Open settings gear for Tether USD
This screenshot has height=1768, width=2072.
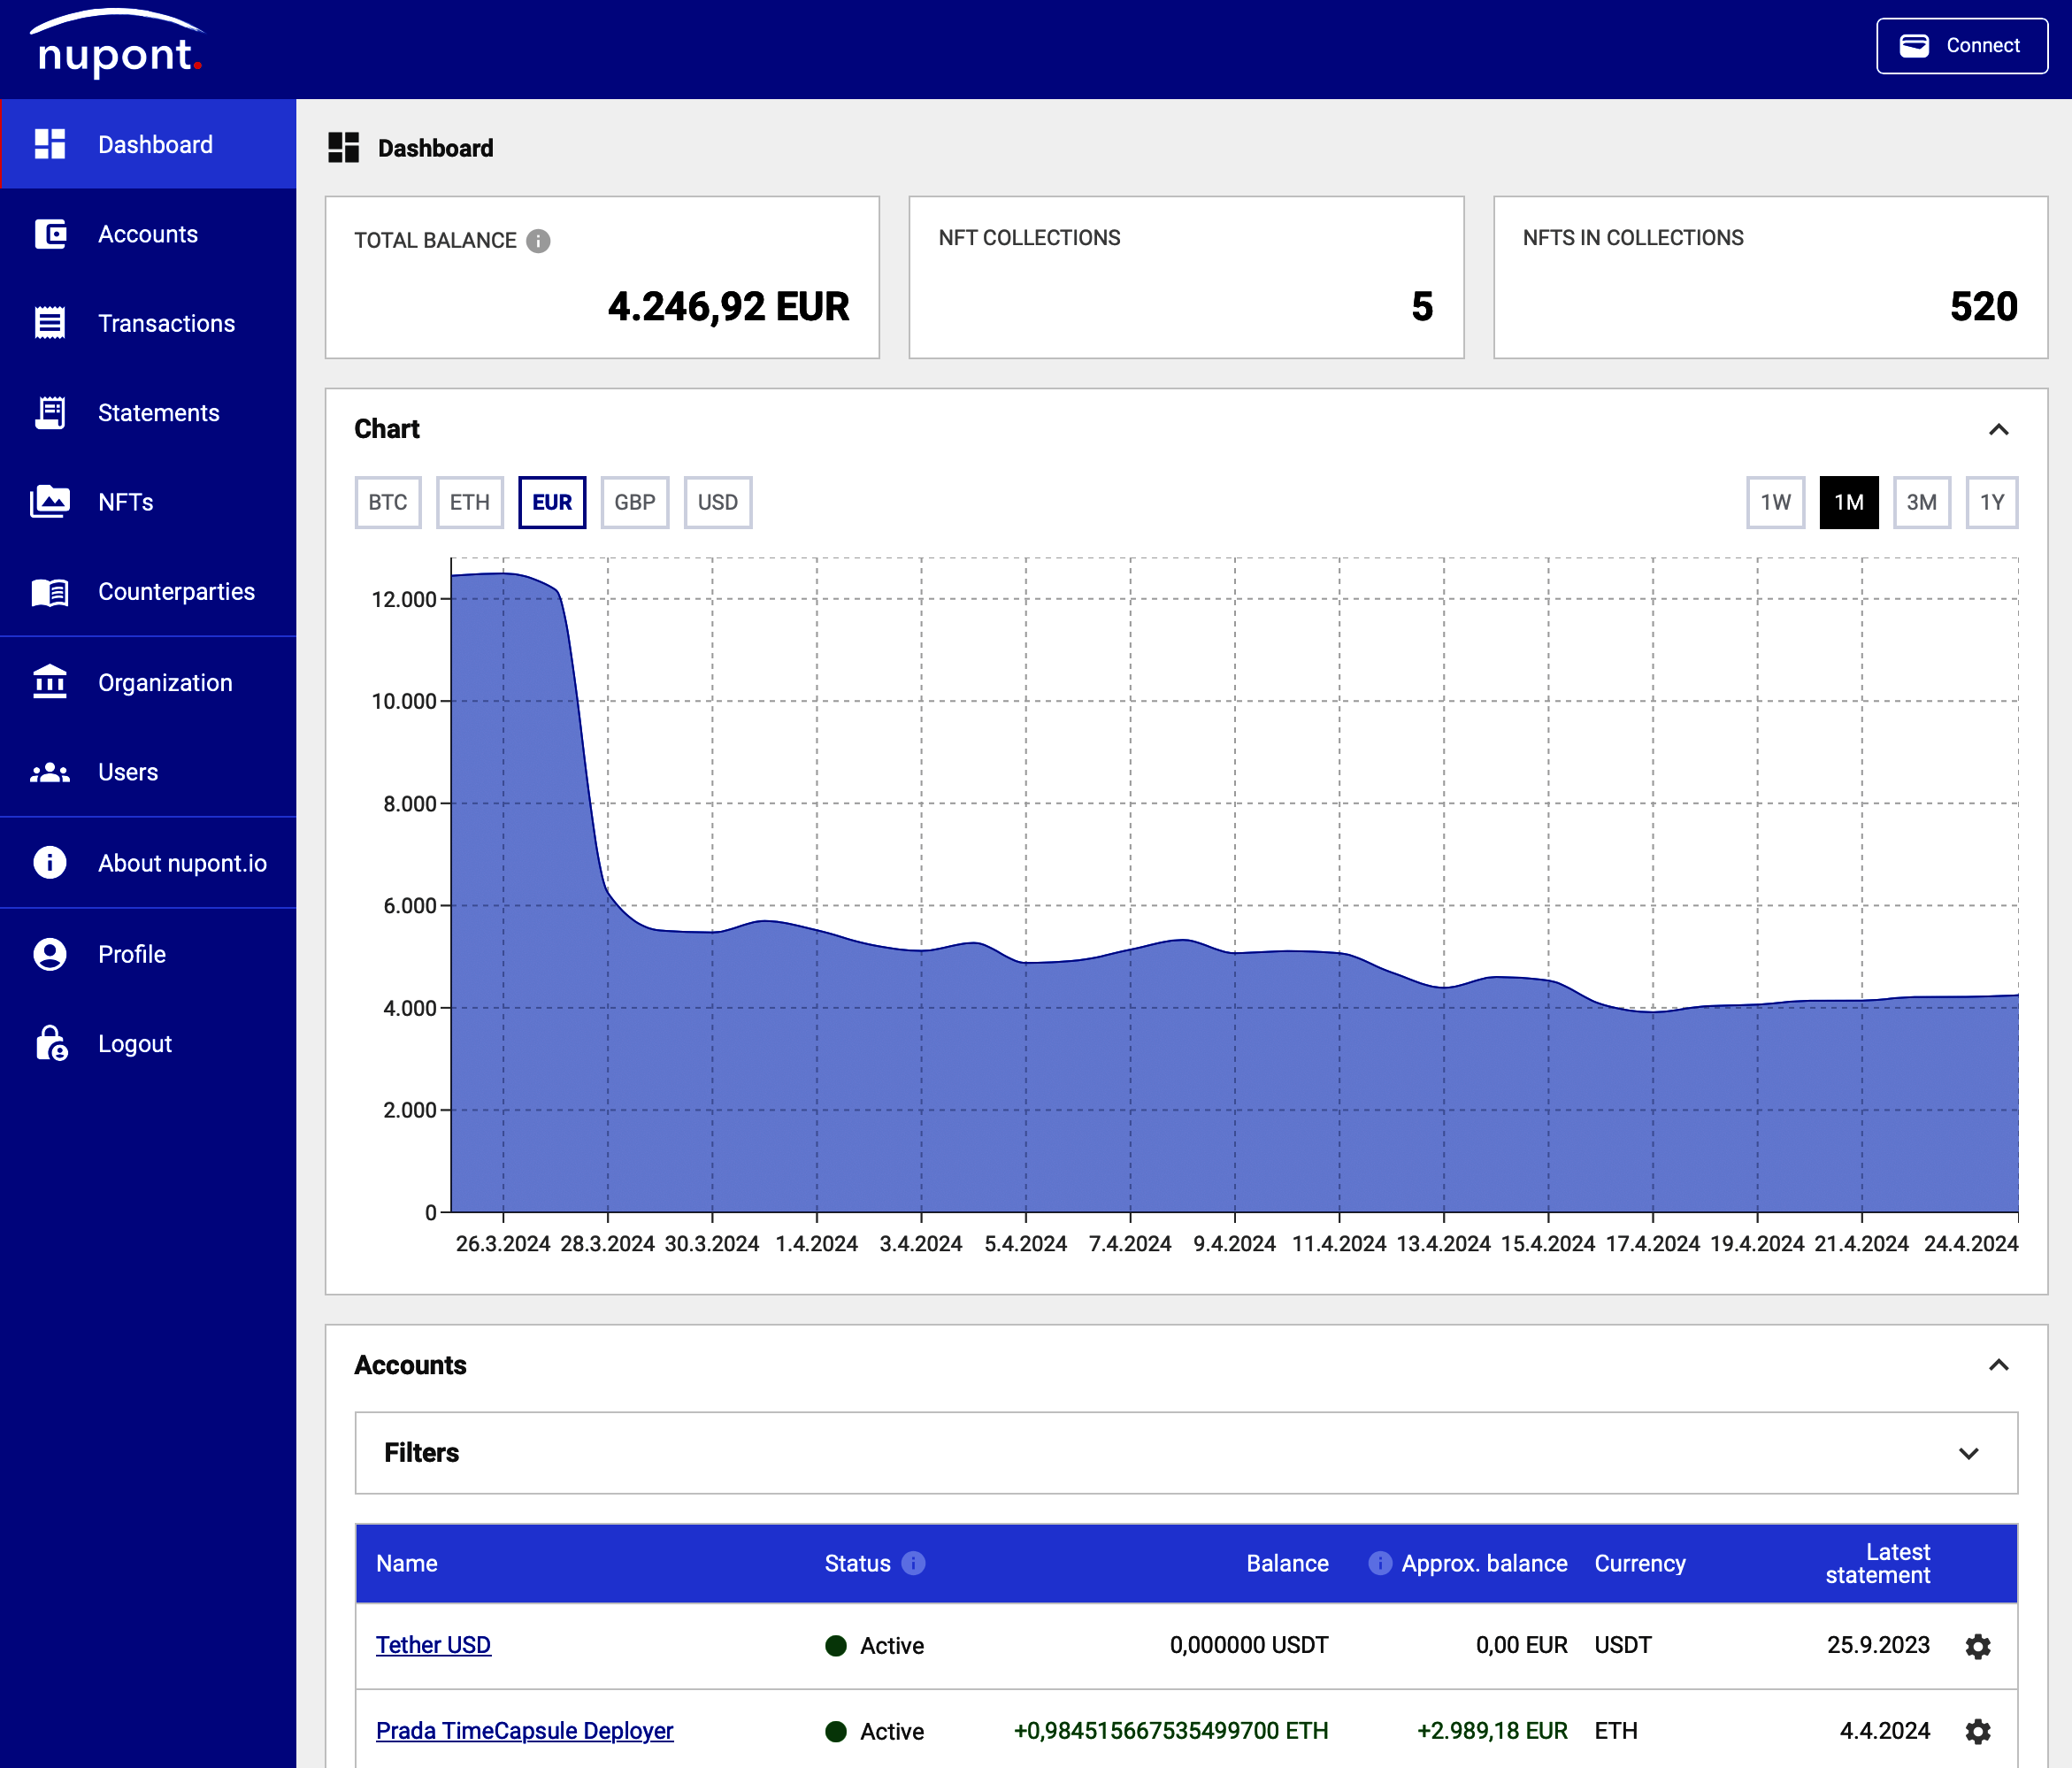pyautogui.click(x=1977, y=1646)
